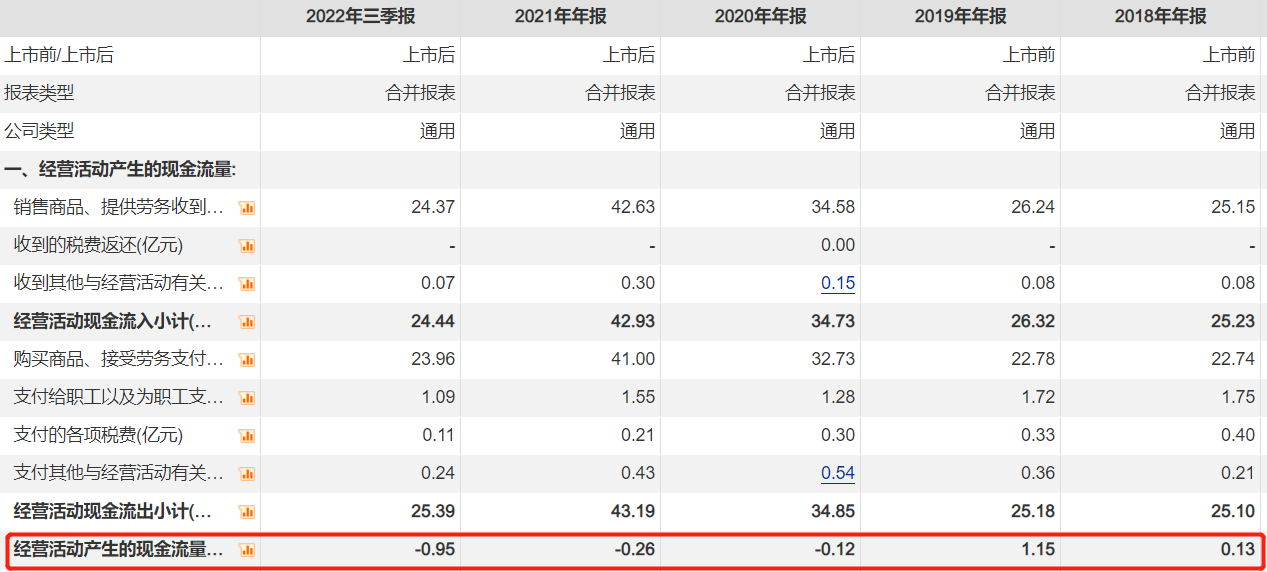1267x572 pixels.
Task: Click chart icon for 支付给职工以及为职工支 row
Action: 247,398
